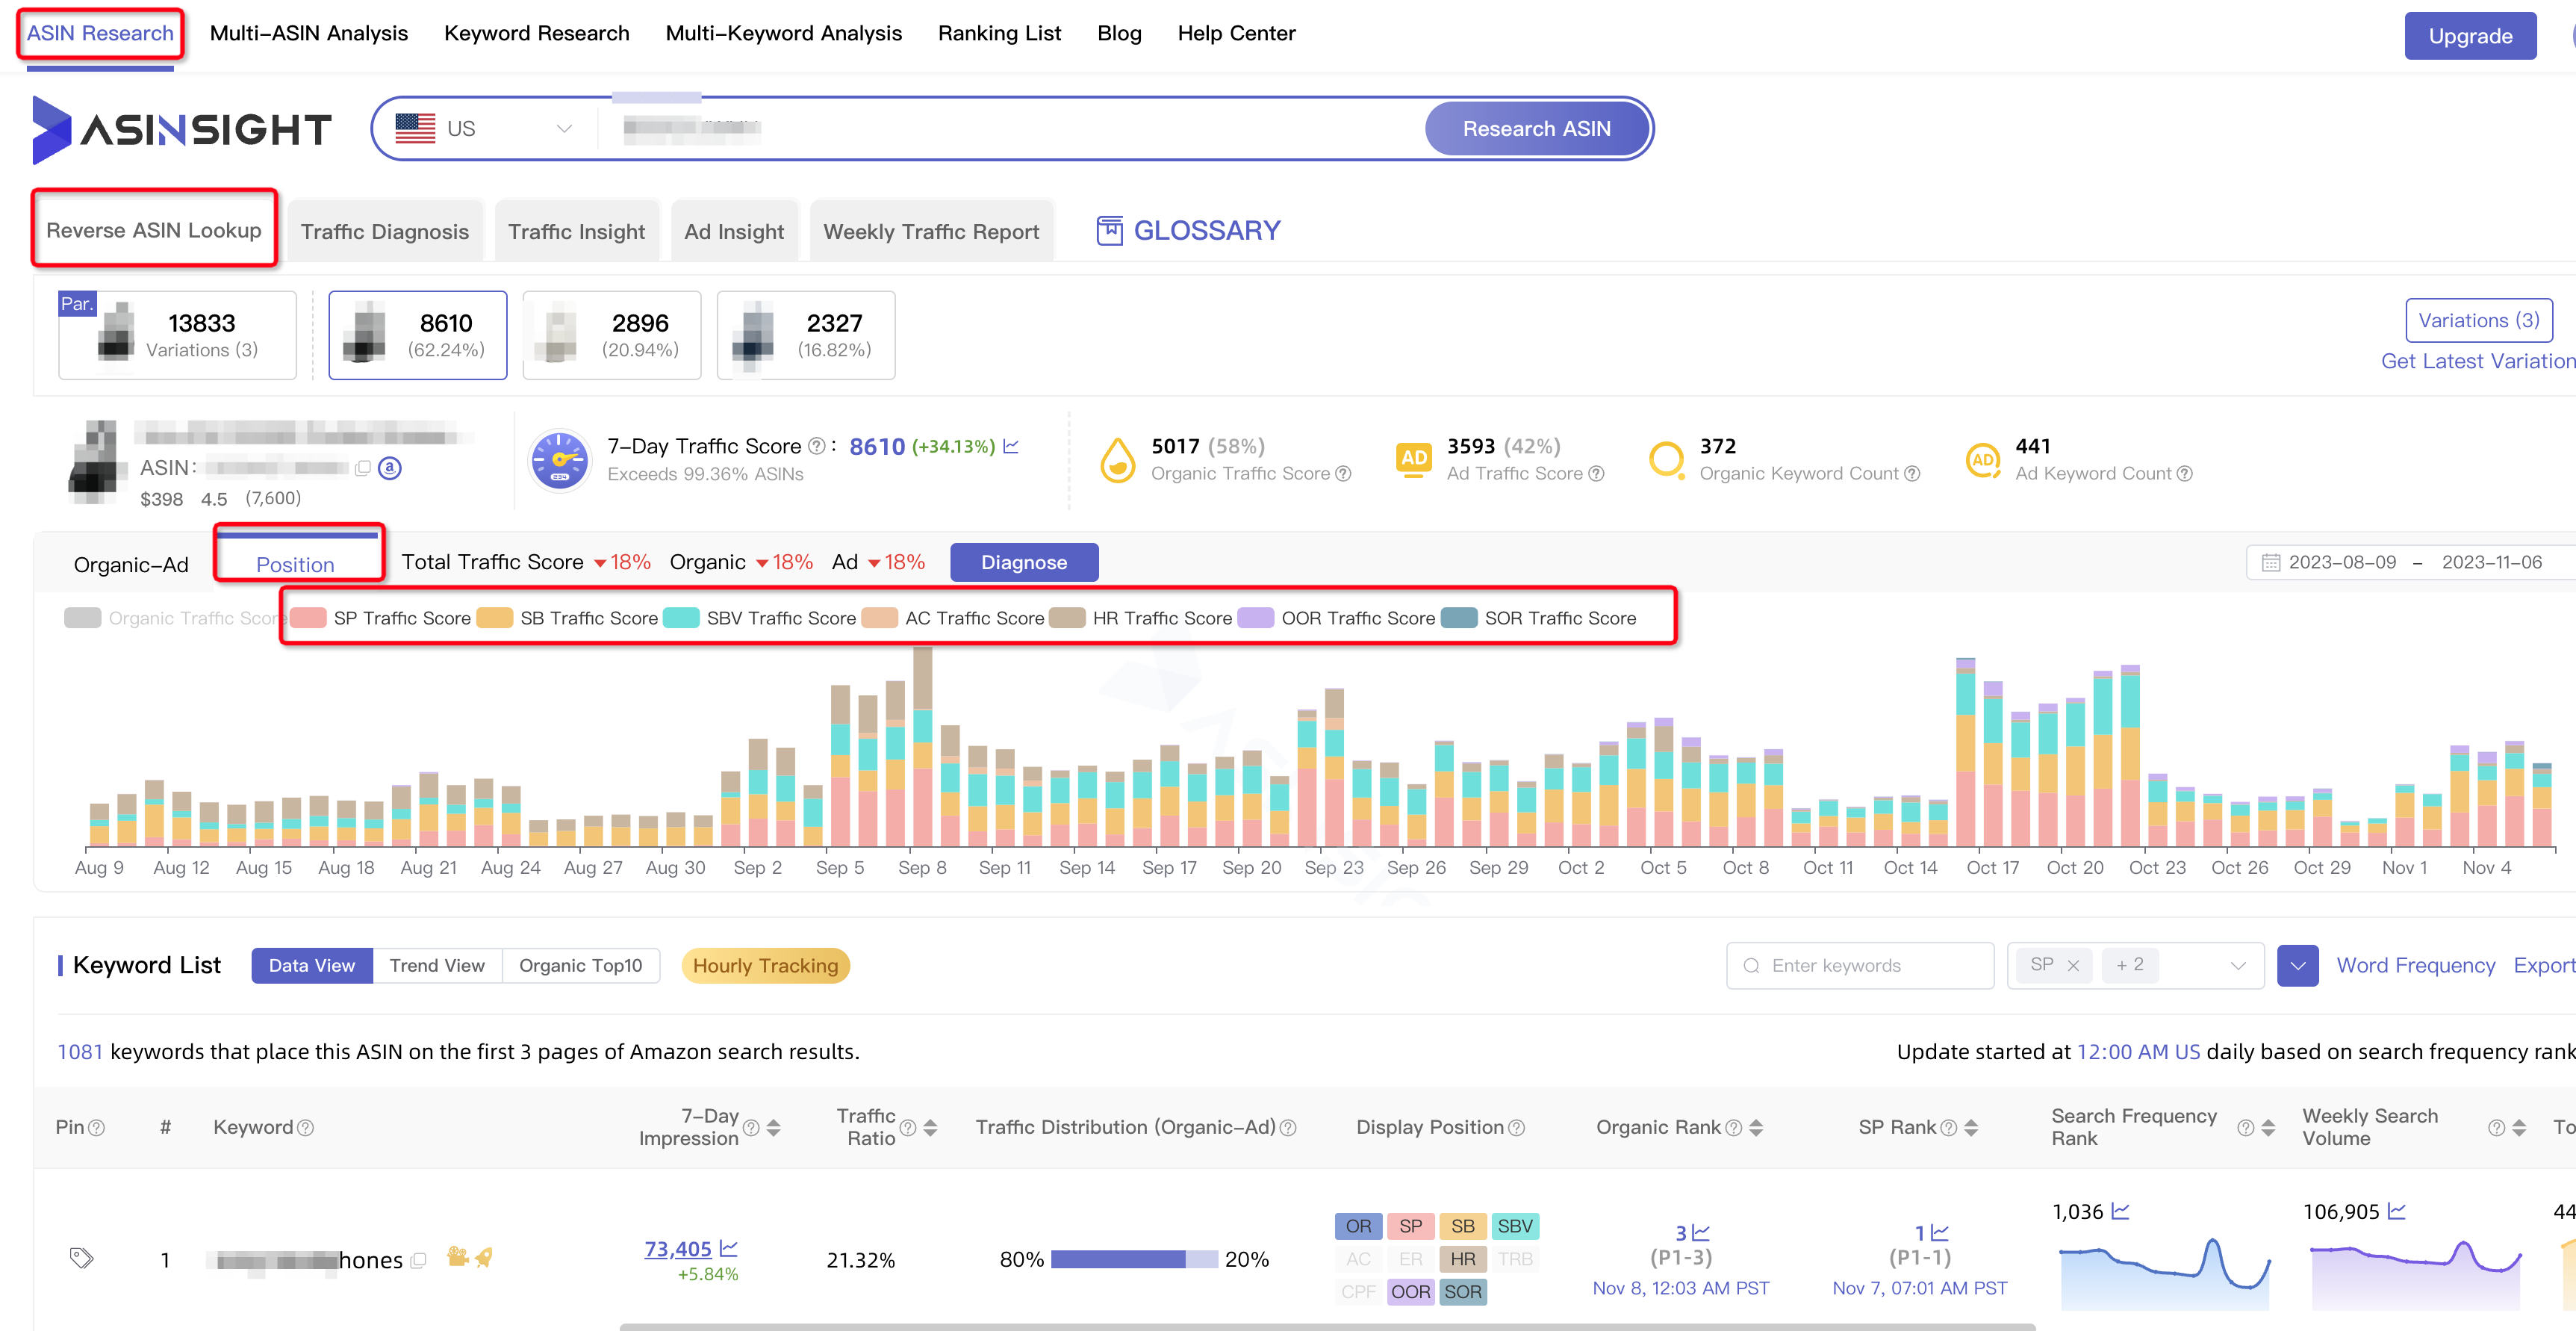Open help icon for Display Position column
2576x1331 pixels.
pos(1516,1127)
